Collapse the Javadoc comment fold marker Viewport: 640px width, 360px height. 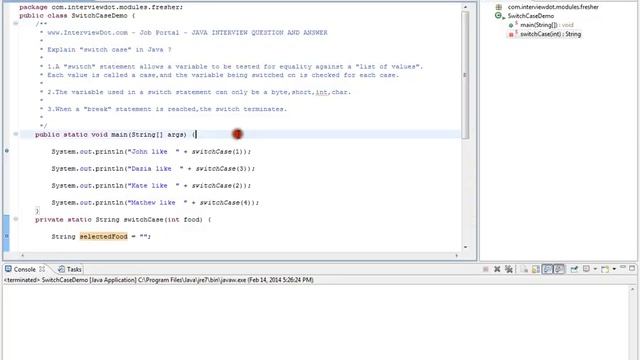tap(16, 24)
